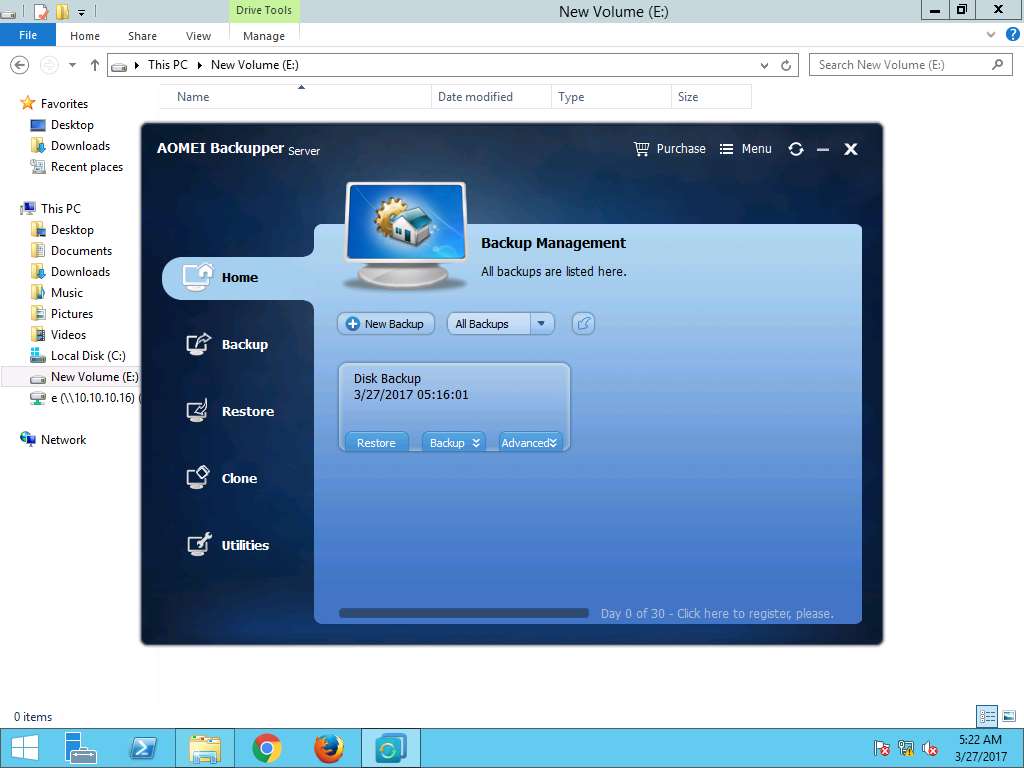Click the forward navigation arrow
The width and height of the screenshot is (1024, 768).
(x=49, y=65)
